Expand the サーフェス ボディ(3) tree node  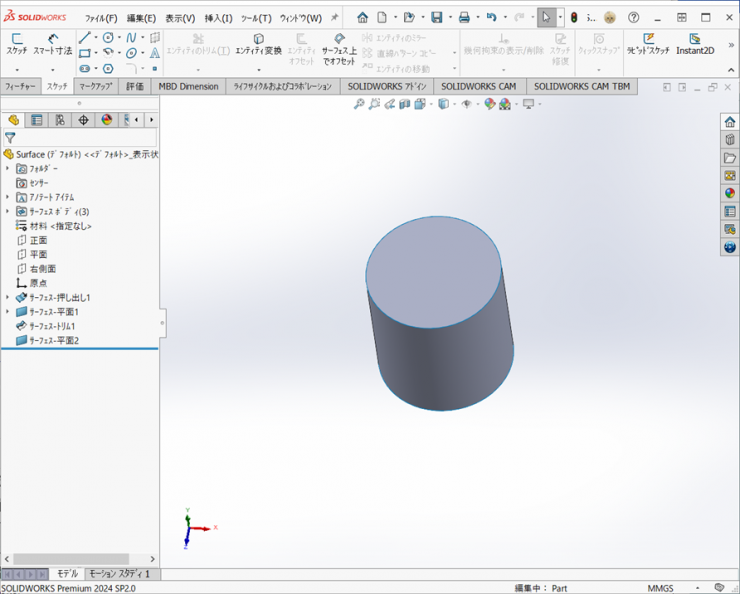(8, 212)
